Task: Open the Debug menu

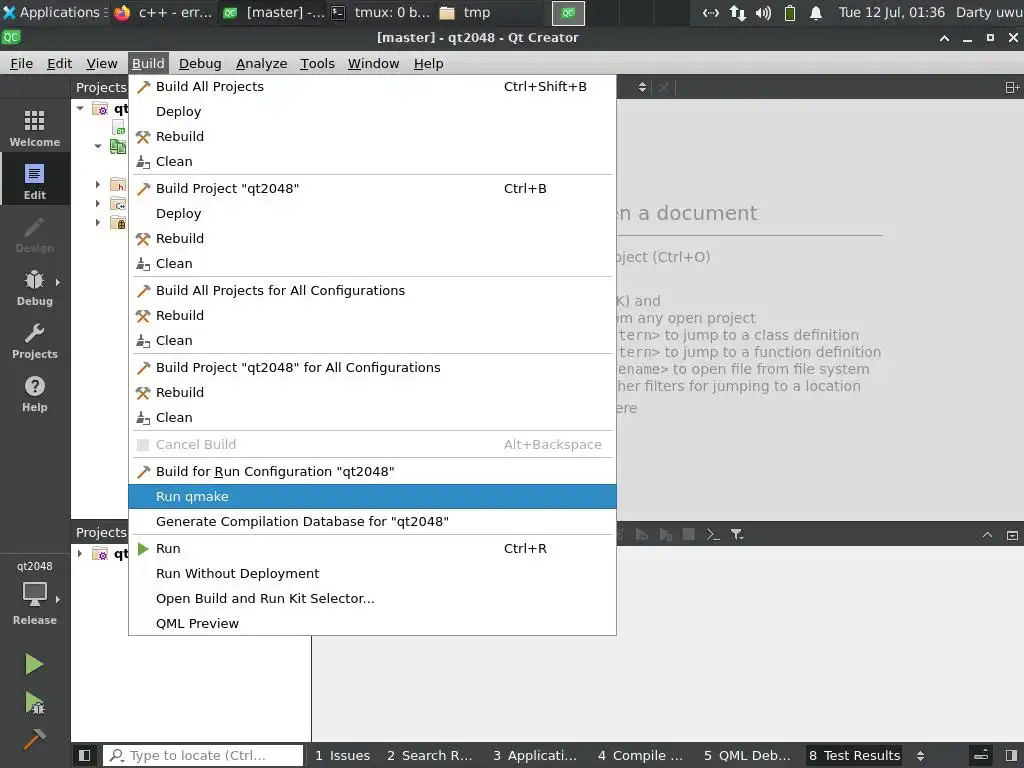Action: pyautogui.click(x=200, y=63)
